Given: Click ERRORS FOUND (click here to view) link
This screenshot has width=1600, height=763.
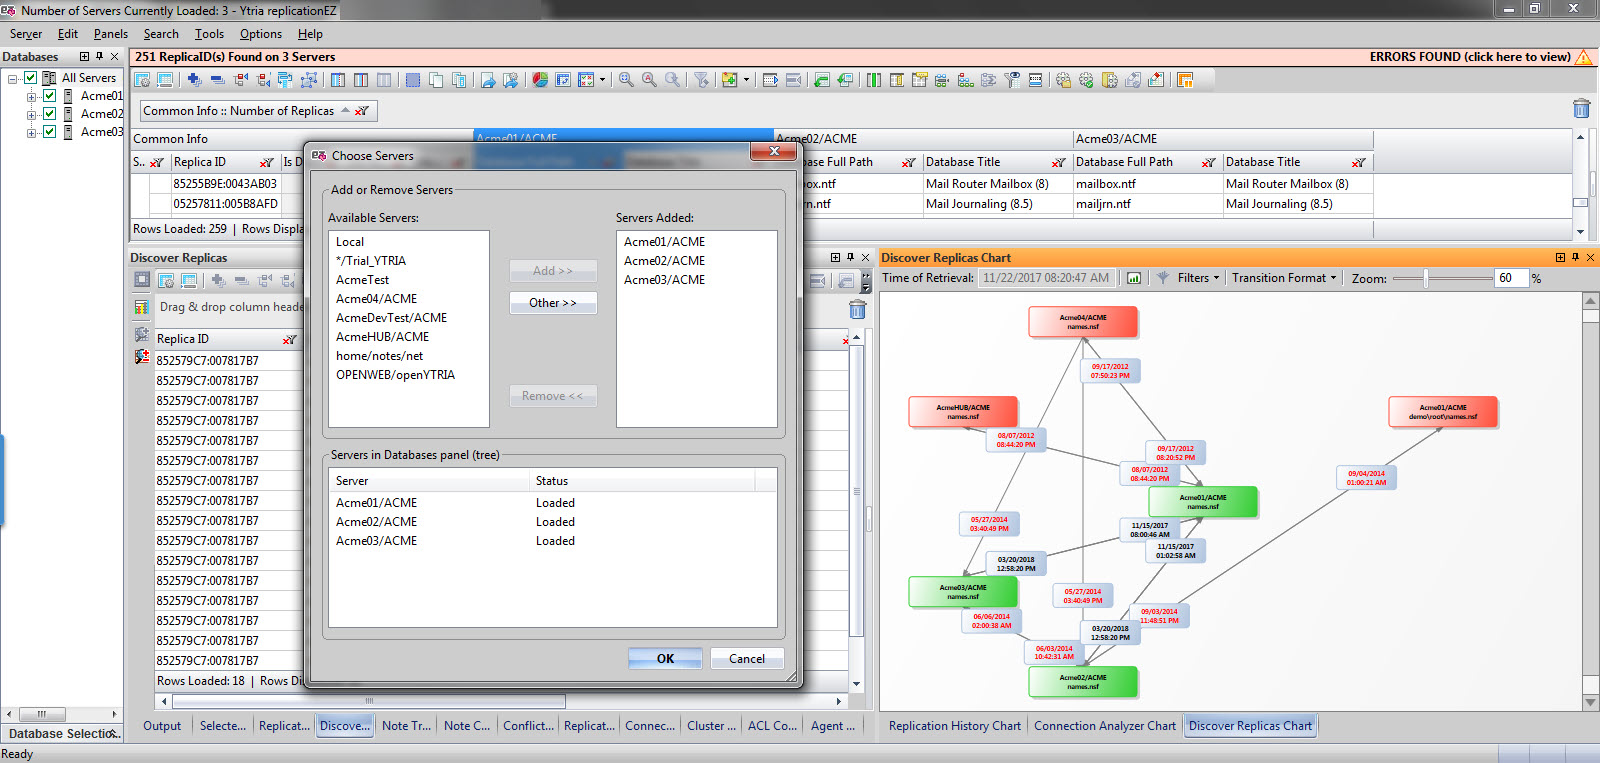Looking at the screenshot, I should [1470, 57].
